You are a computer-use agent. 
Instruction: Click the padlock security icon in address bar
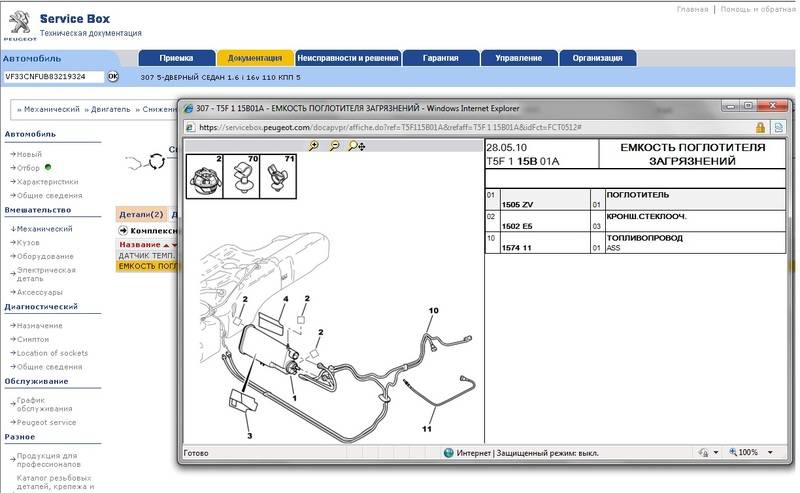tap(761, 128)
